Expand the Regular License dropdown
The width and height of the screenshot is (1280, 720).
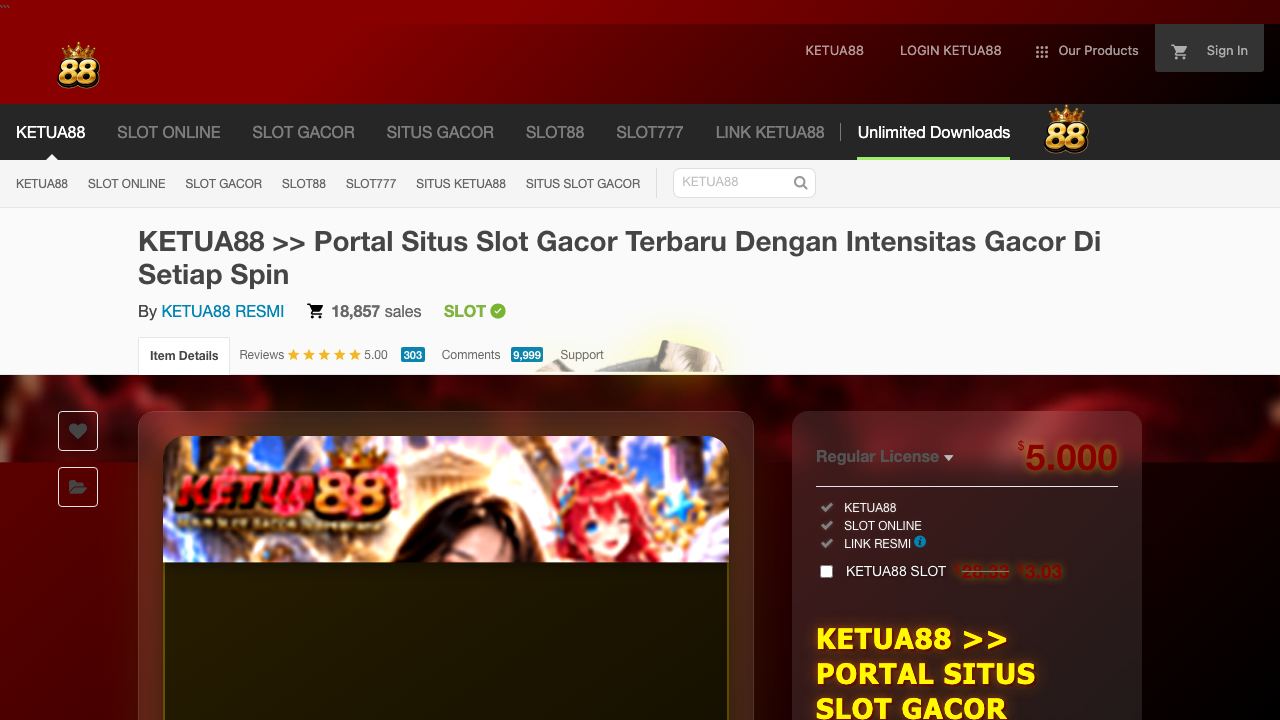pos(884,457)
